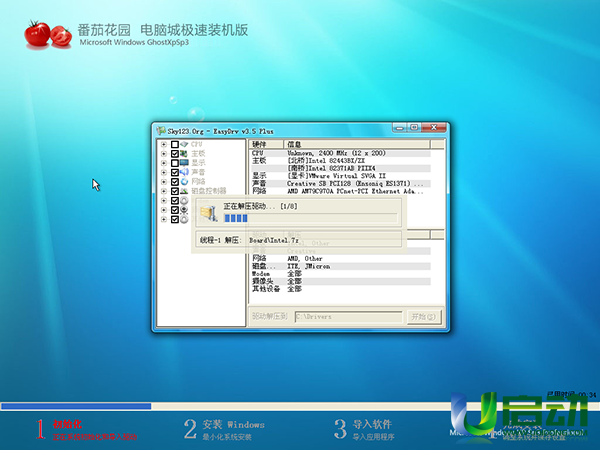The width and height of the screenshot is (600, 450).
Task: Click the 信息 column header
Action: point(357,144)
